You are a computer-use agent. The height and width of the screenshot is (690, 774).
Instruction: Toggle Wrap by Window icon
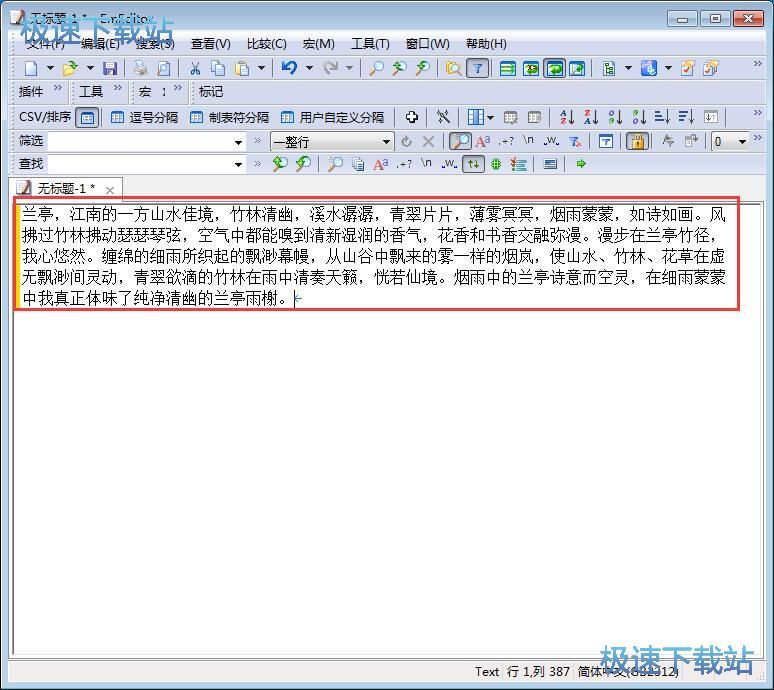click(554, 68)
